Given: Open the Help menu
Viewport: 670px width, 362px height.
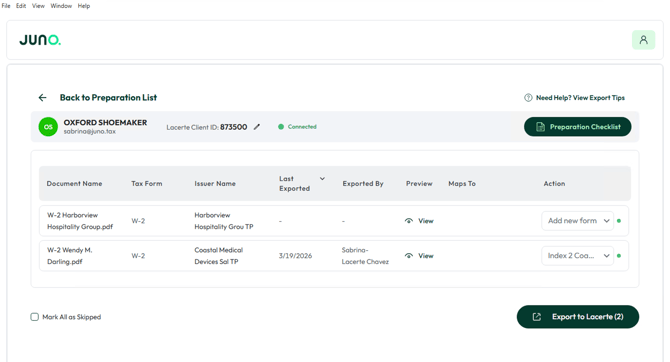Looking at the screenshot, I should 84,6.
